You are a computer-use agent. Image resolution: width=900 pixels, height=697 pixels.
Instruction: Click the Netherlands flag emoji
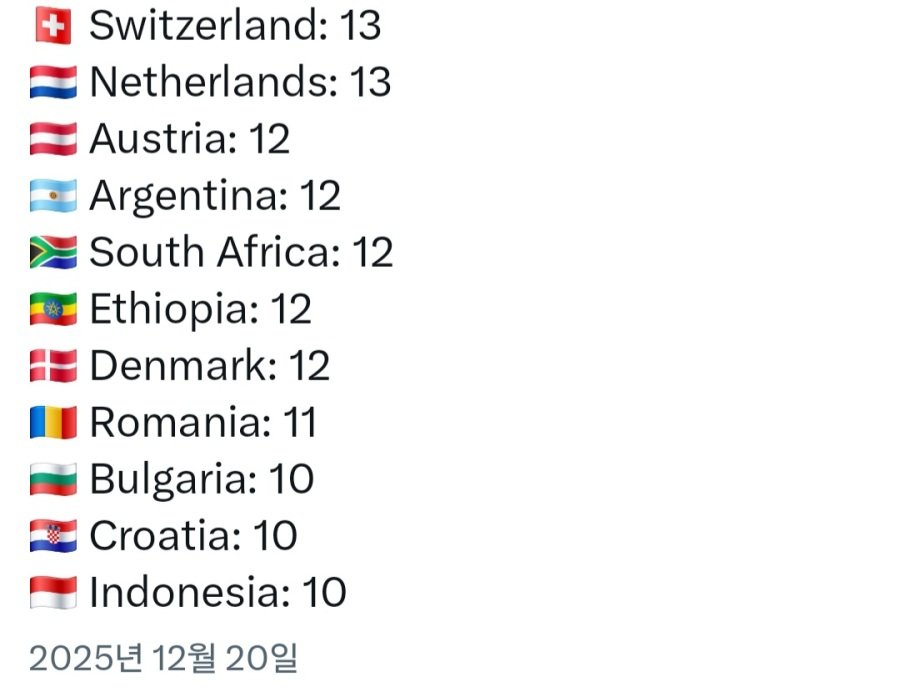(x=53, y=83)
